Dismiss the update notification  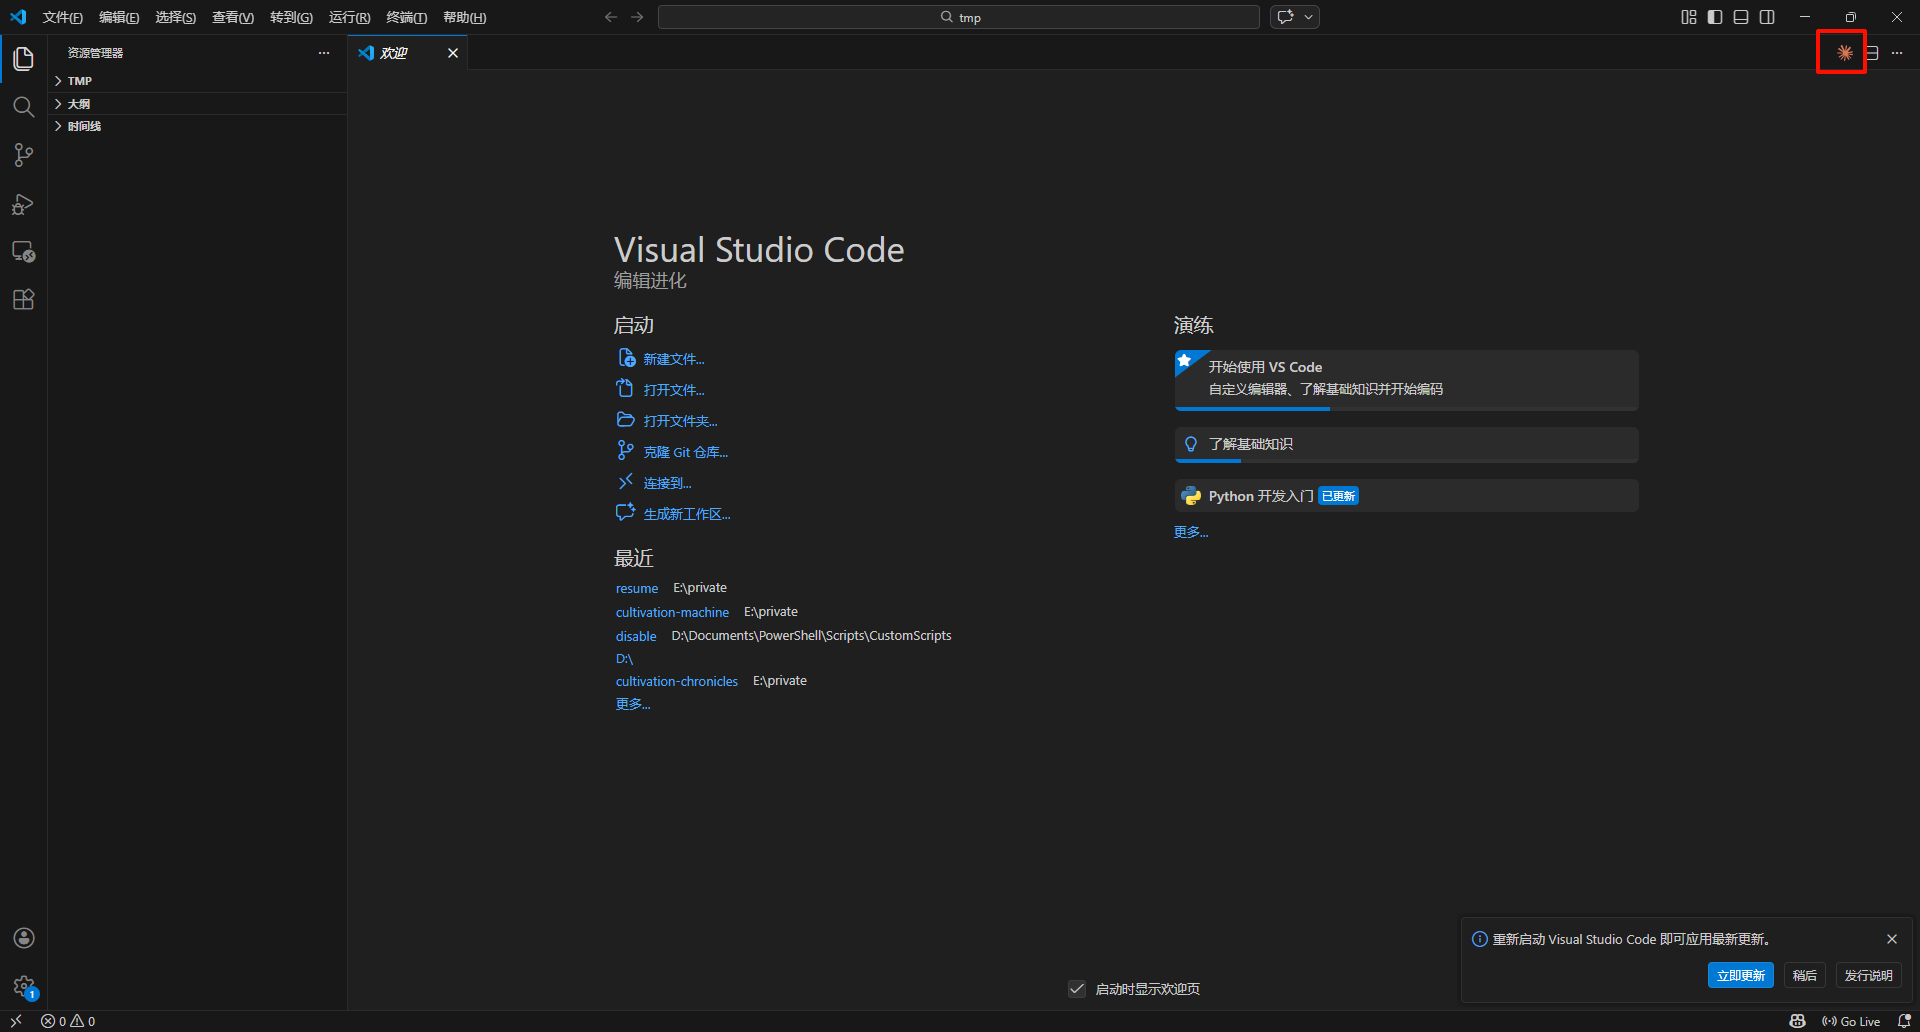pyautogui.click(x=1892, y=939)
